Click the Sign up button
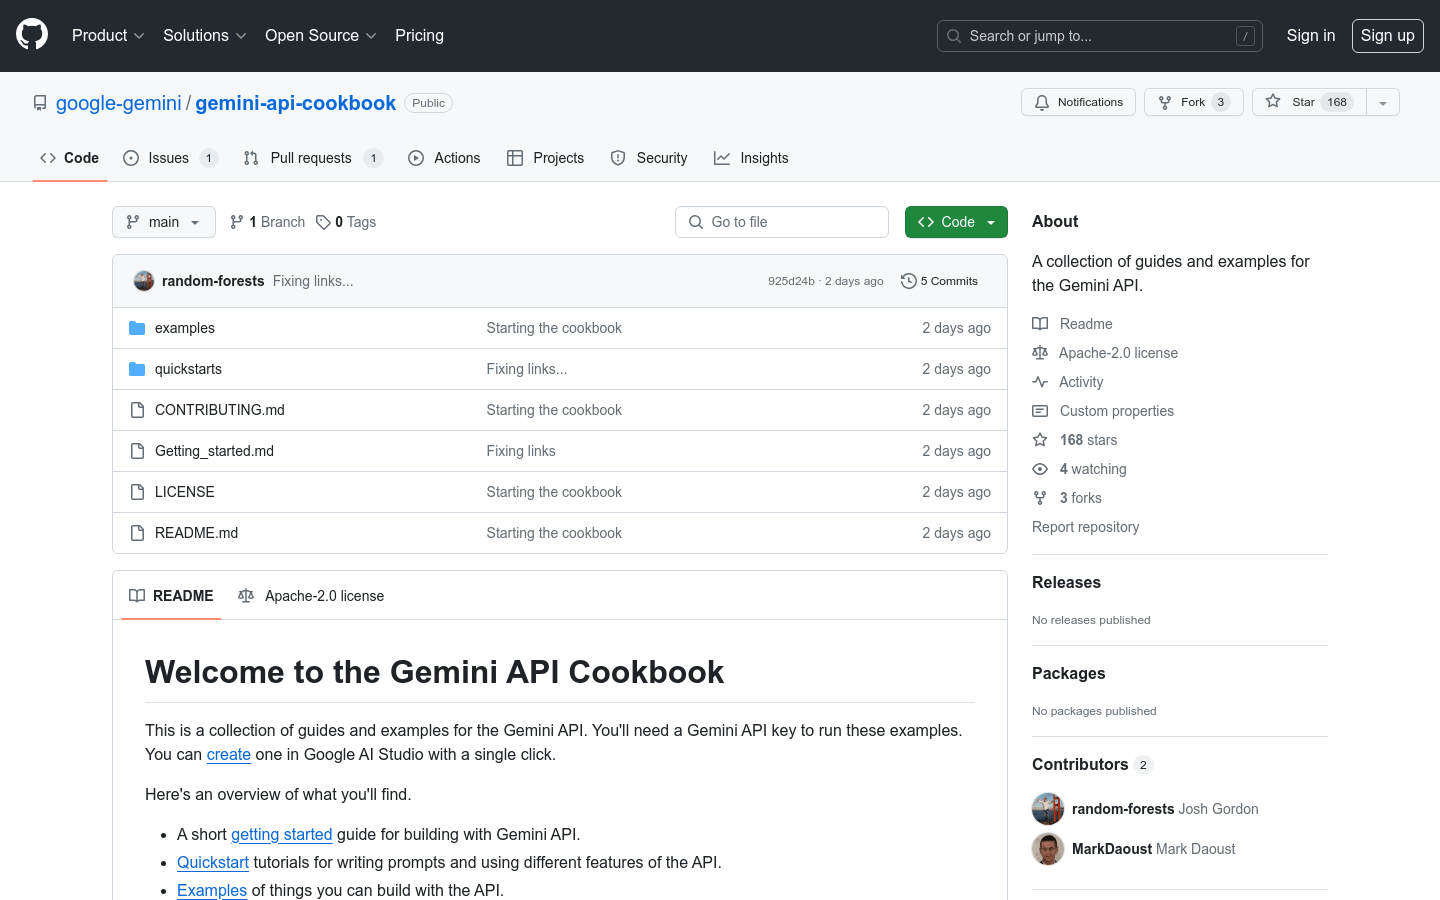1440x900 pixels. pos(1388,36)
